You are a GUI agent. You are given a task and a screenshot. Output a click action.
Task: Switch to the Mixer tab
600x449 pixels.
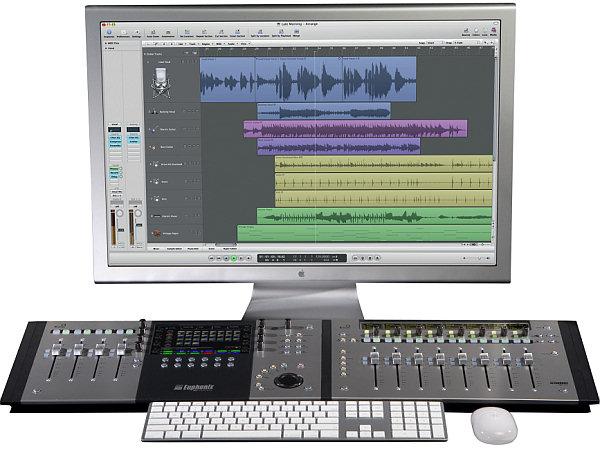click(156, 248)
